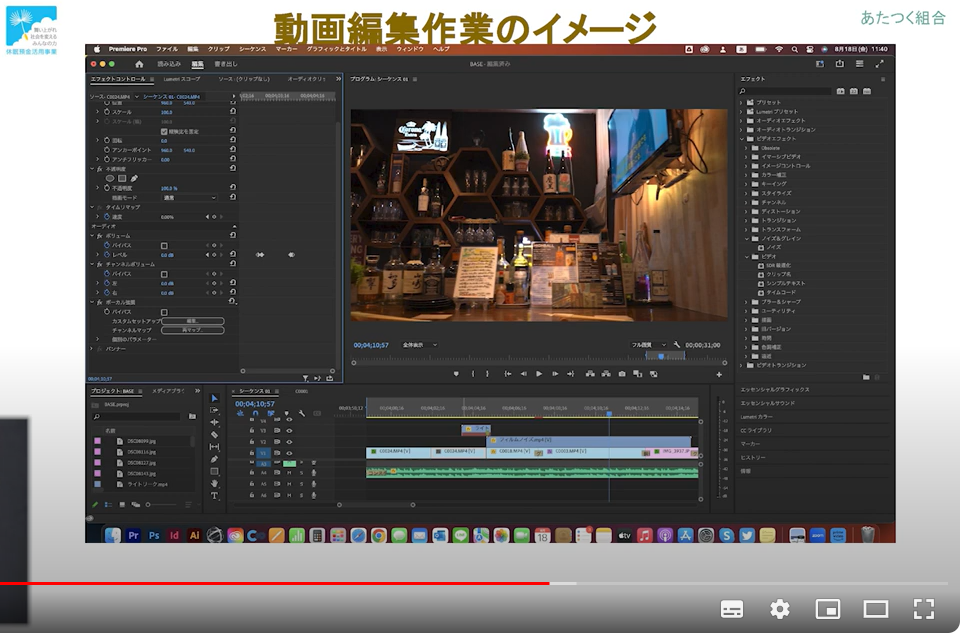Collapse the Video Effects folder
The width and height of the screenshot is (960, 633).
[741, 139]
